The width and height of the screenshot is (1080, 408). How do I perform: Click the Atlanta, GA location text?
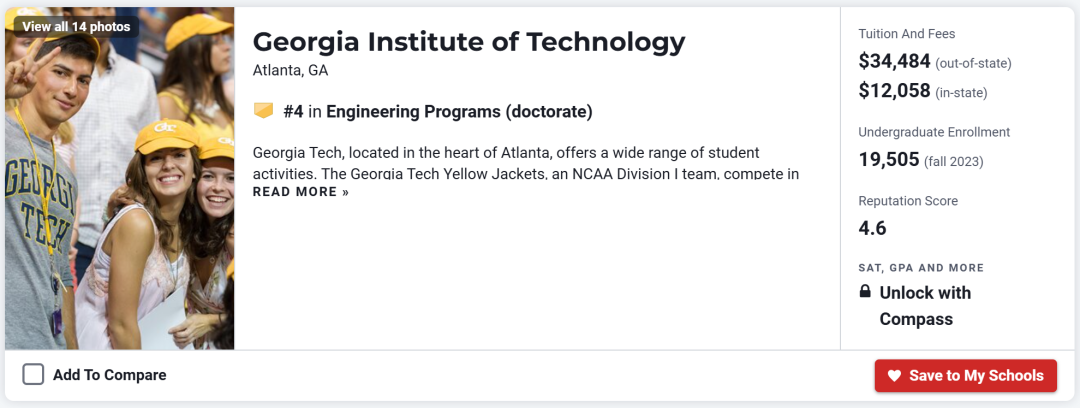(x=290, y=71)
